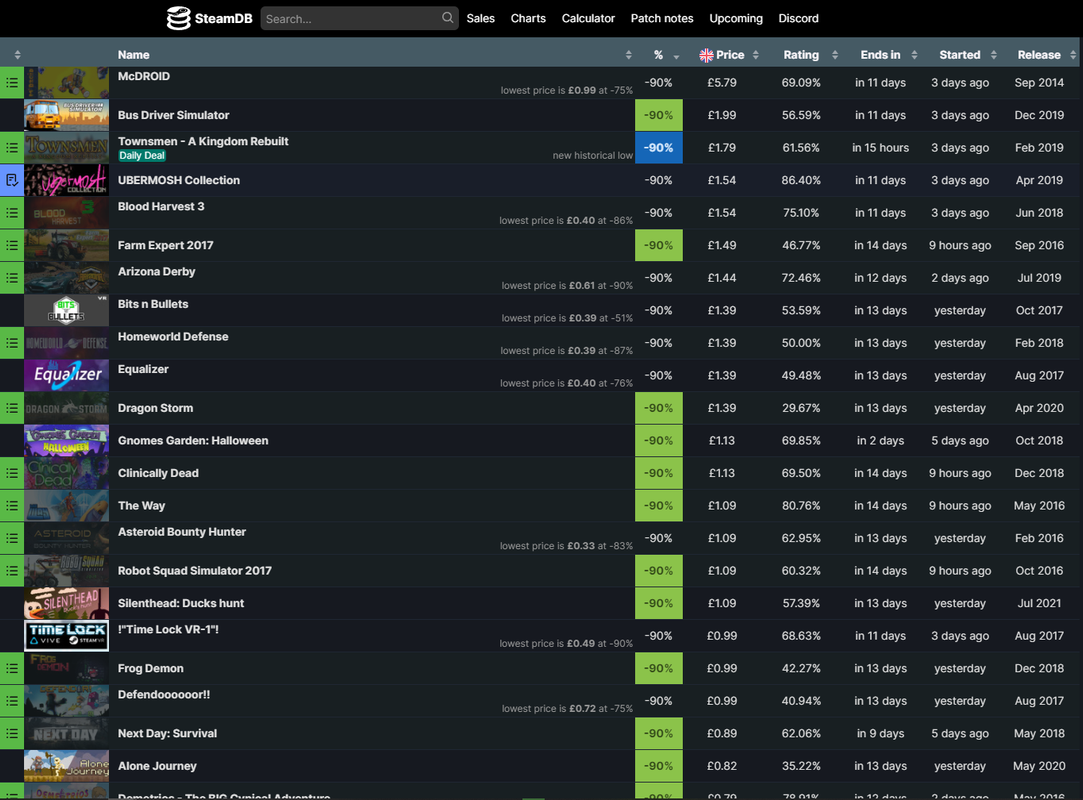
Task: Sort by Release column header
Action: pos(1039,55)
